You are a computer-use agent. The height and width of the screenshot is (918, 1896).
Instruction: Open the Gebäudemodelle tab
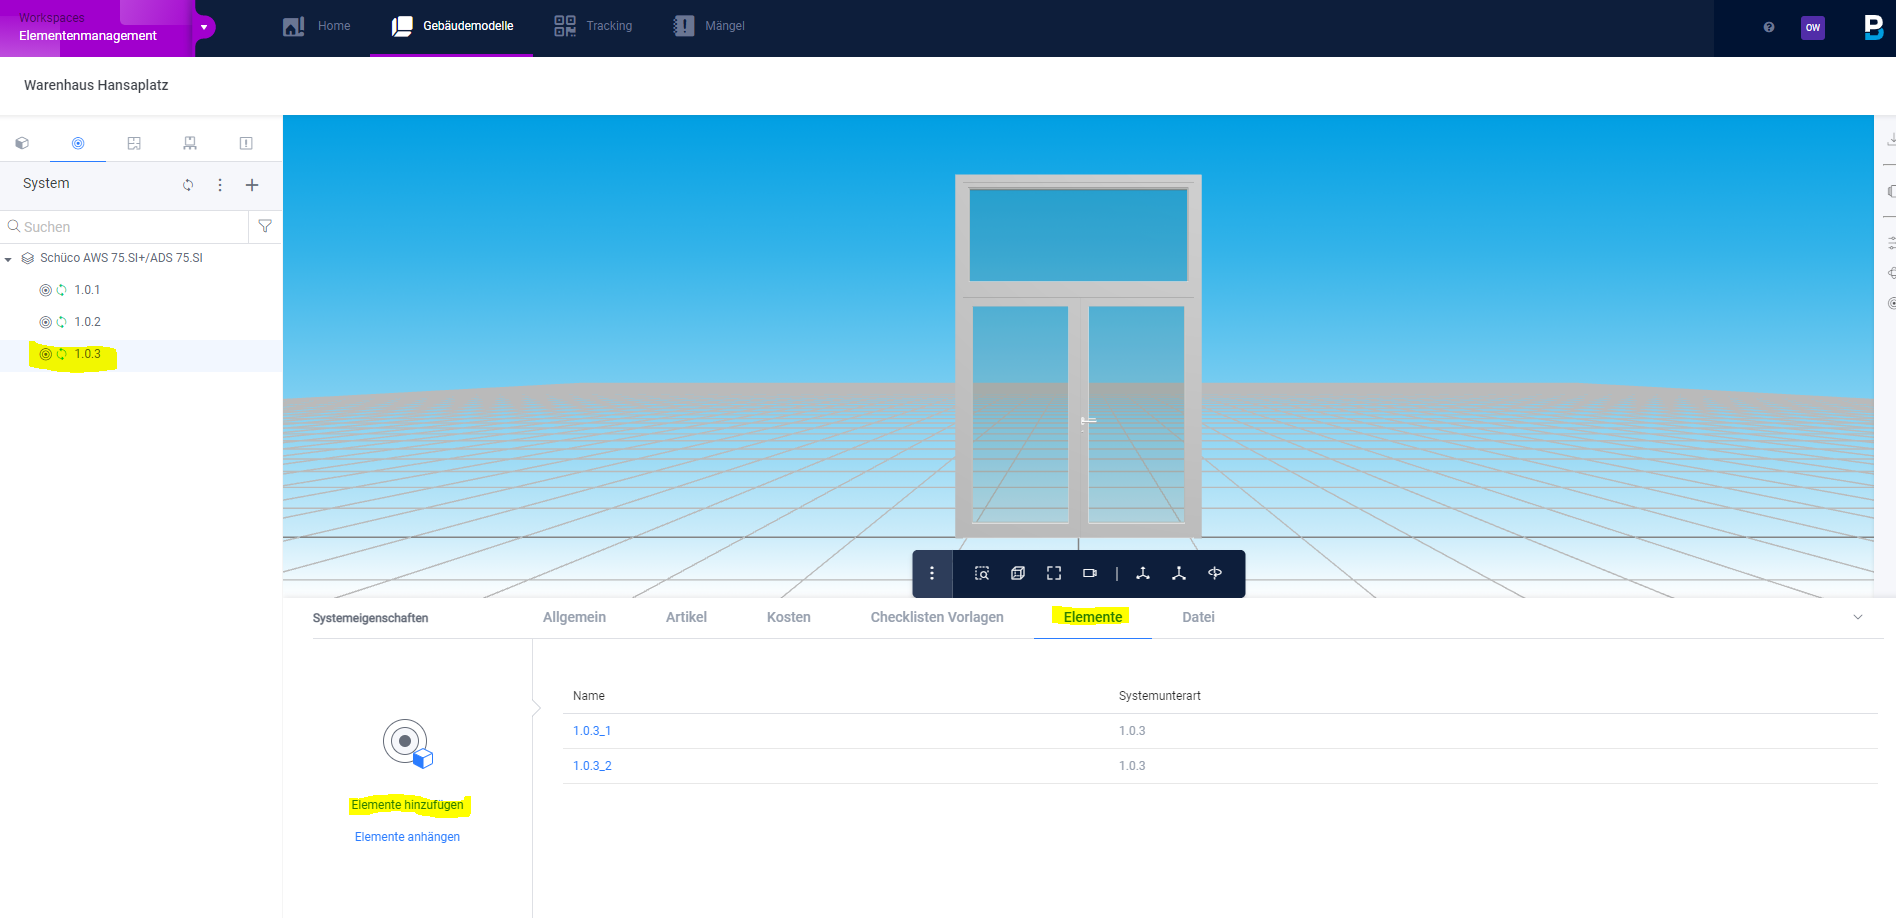tap(452, 26)
